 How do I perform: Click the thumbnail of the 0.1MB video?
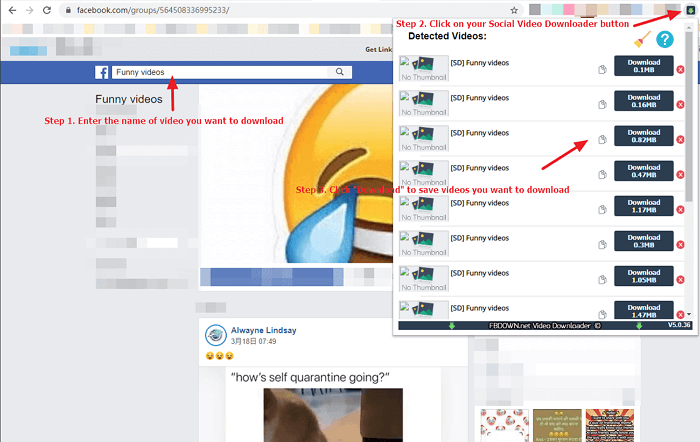[424, 68]
